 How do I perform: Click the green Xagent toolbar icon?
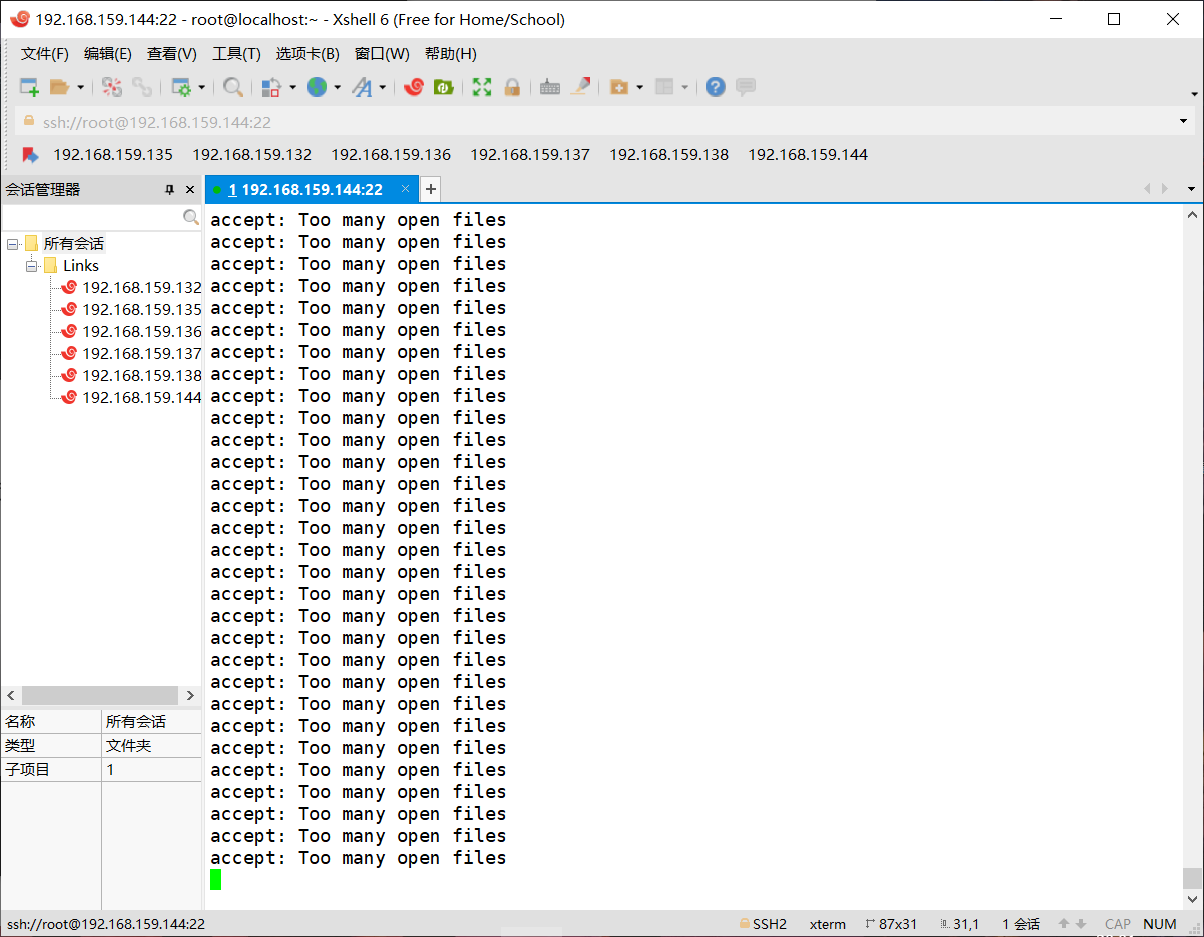[x=444, y=87]
